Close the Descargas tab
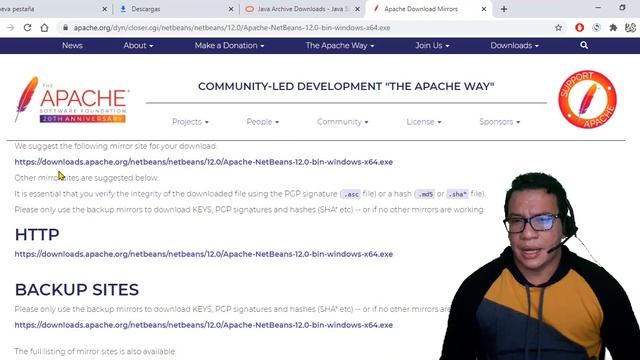The height and width of the screenshot is (360, 640). pos(231,9)
